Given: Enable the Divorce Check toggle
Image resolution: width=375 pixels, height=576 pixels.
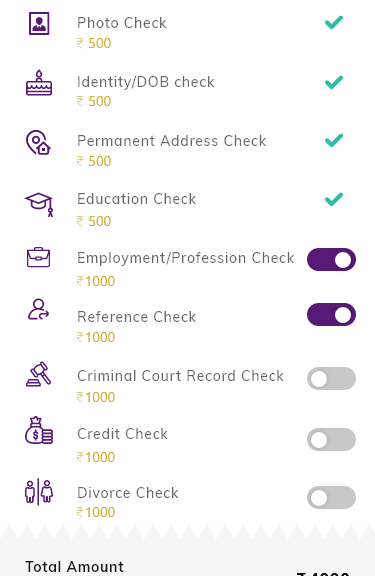Looking at the screenshot, I should [x=331, y=497].
